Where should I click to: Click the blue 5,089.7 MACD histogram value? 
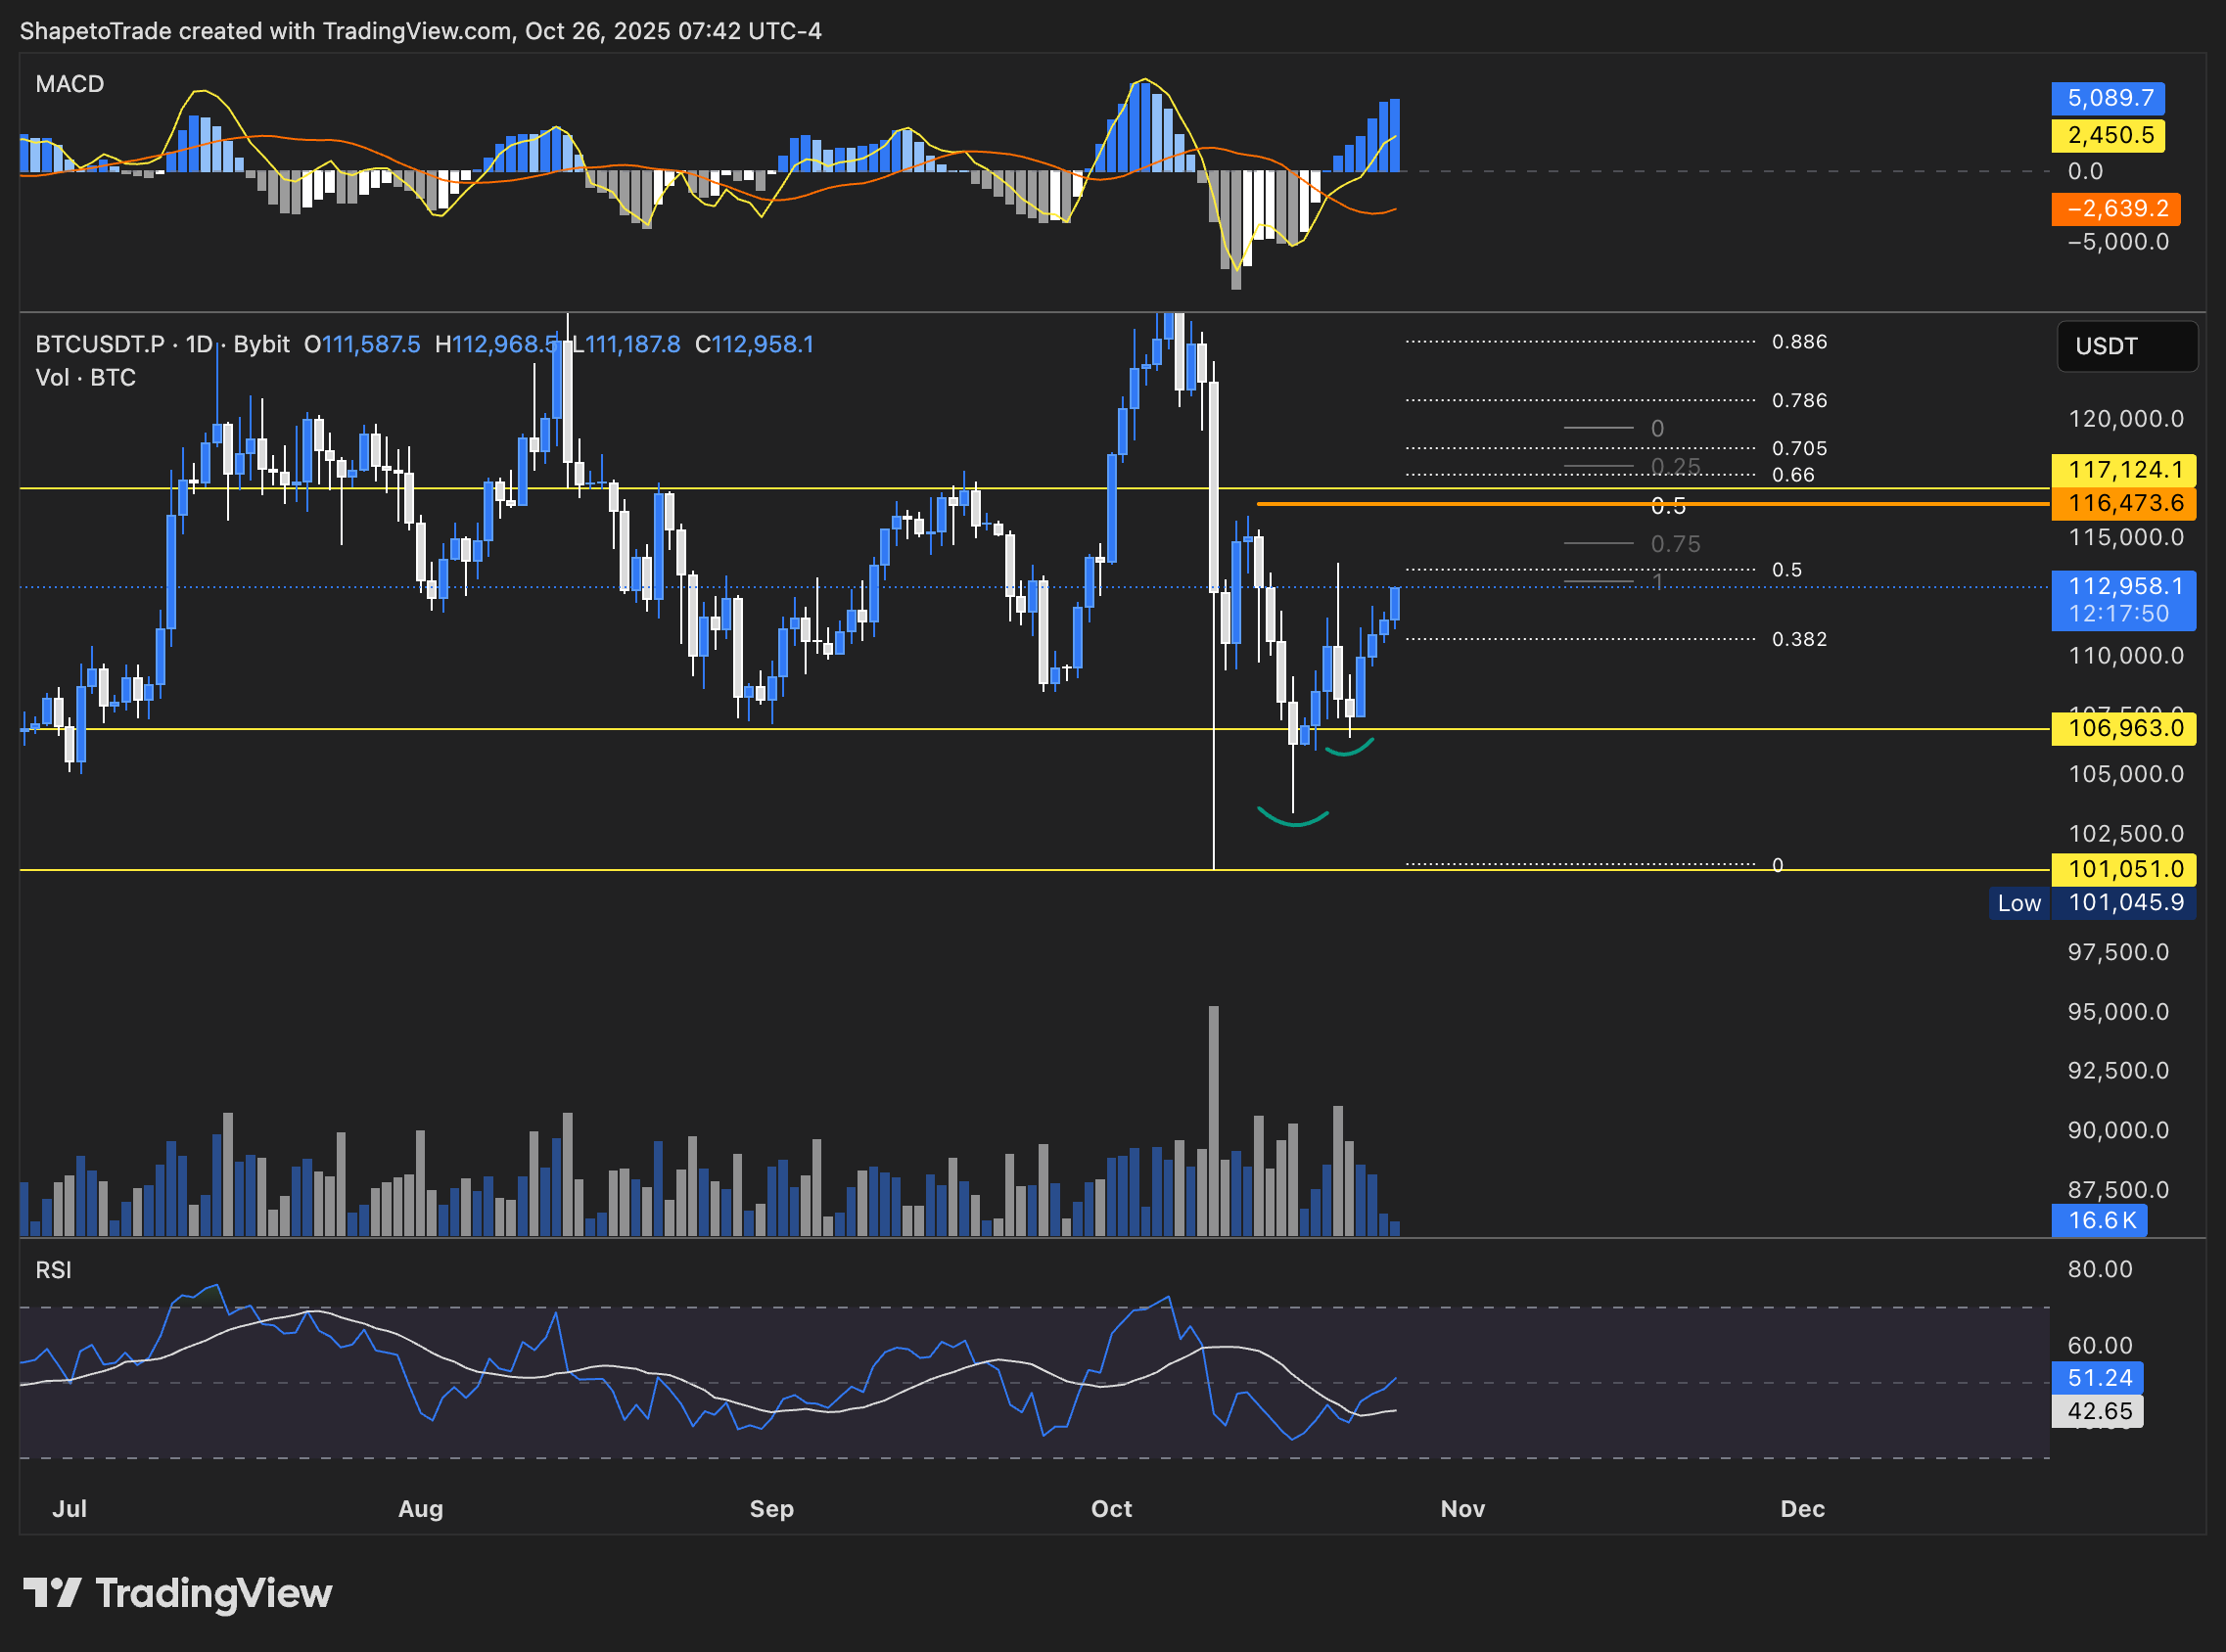point(2108,98)
